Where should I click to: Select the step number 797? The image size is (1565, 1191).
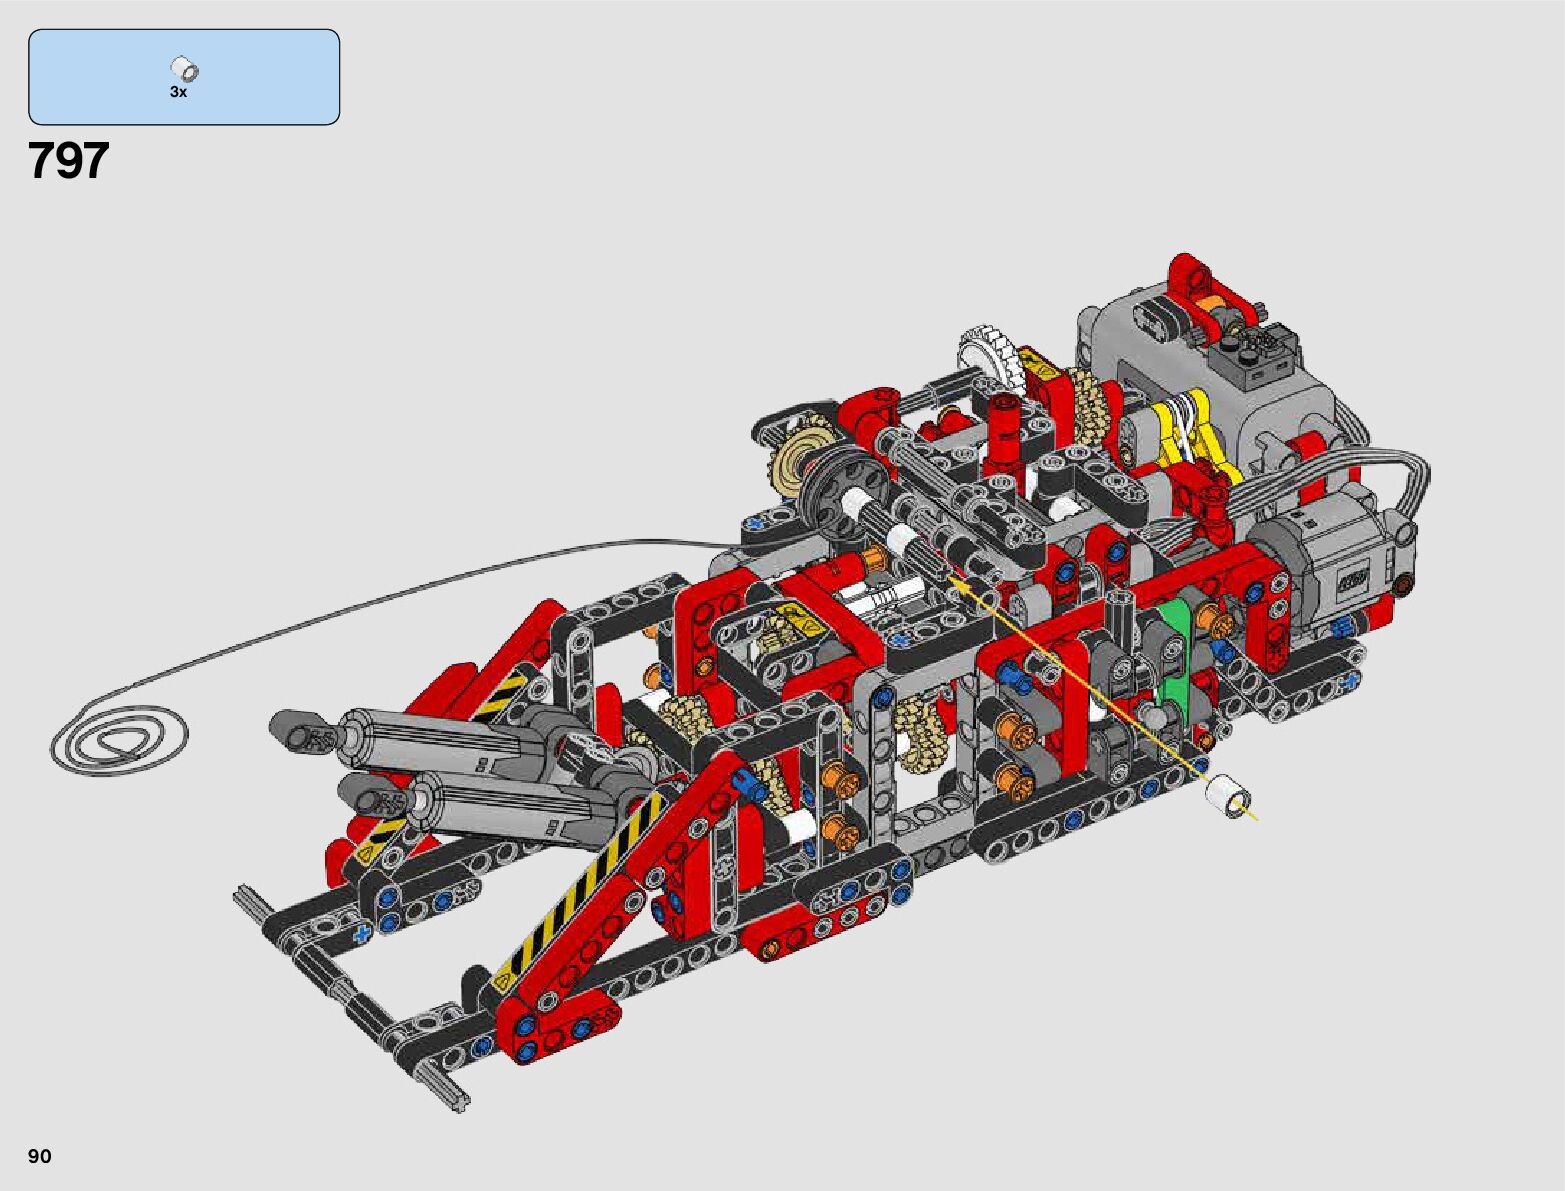click(69, 160)
